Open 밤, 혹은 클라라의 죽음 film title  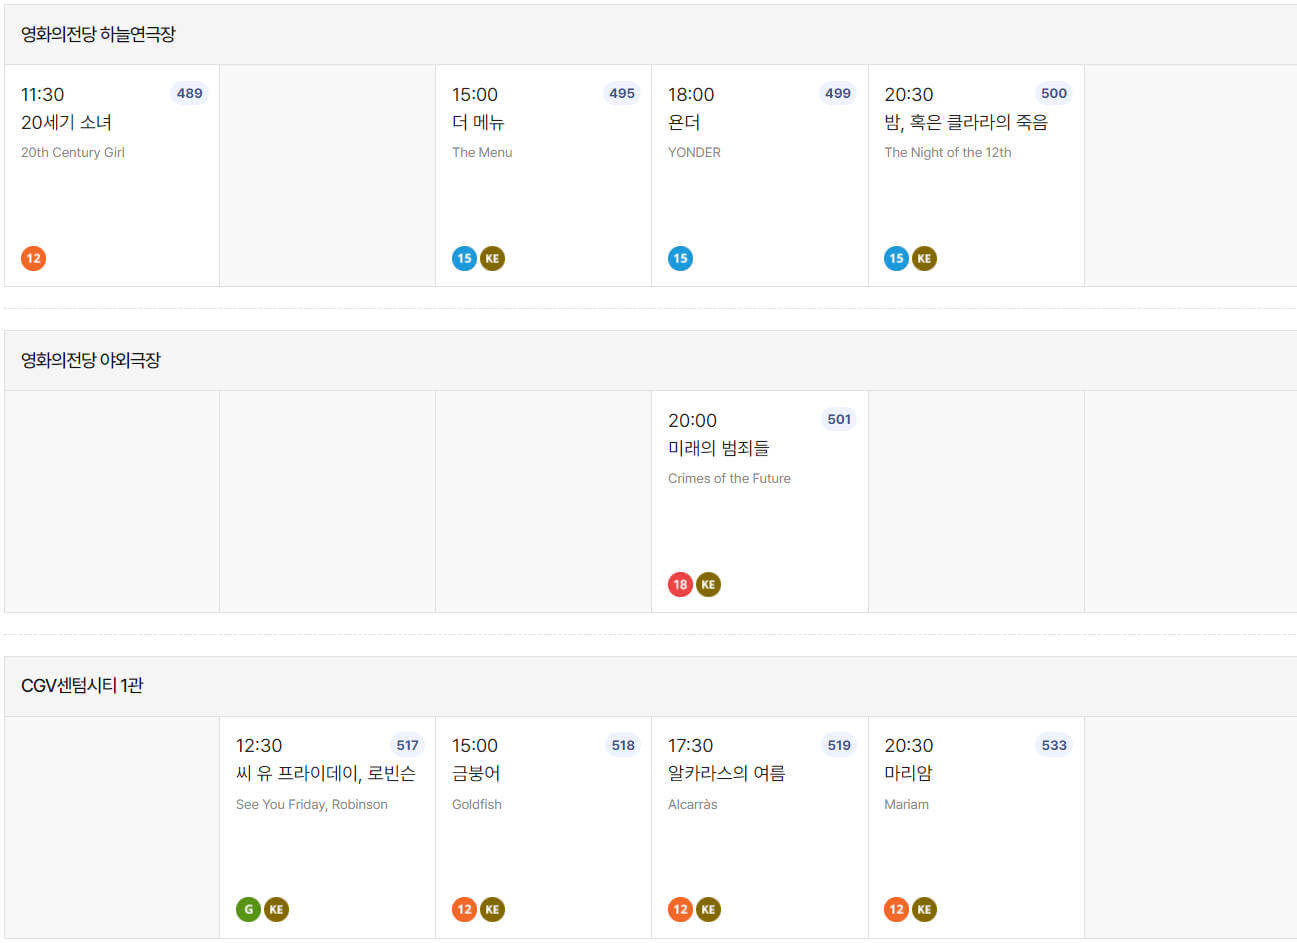[x=966, y=122]
